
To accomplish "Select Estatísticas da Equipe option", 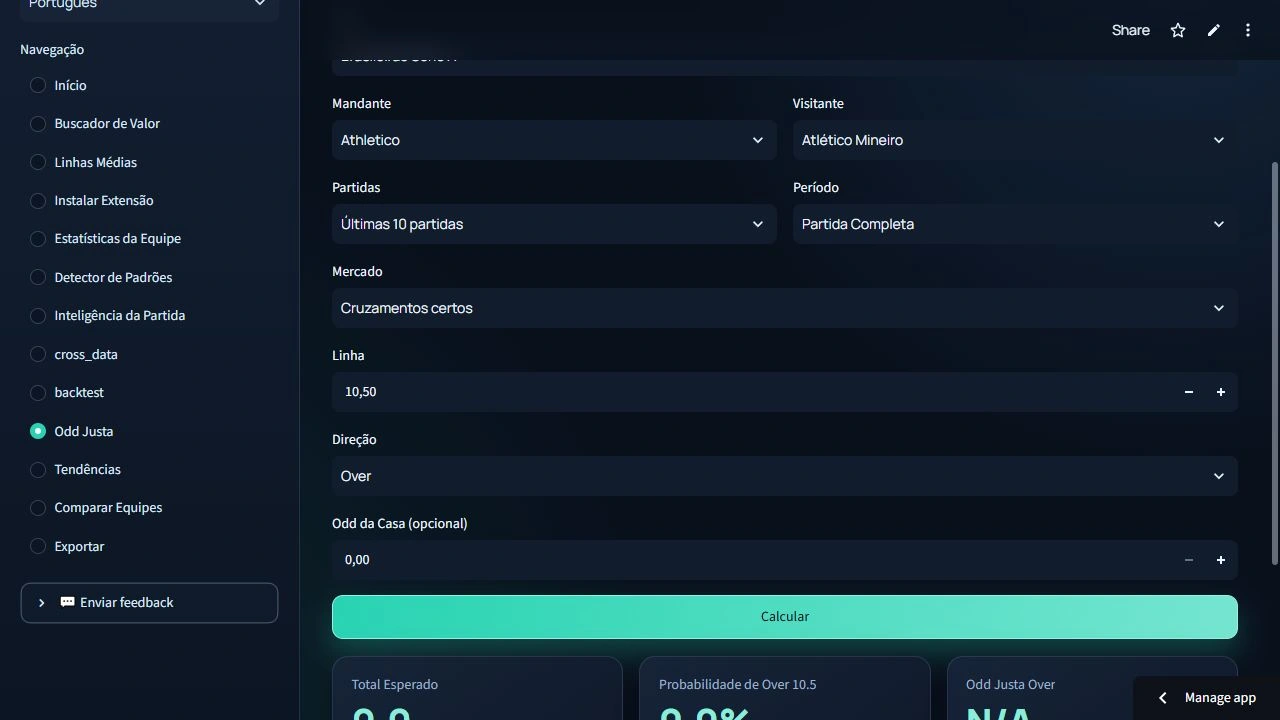I will 105,238.
